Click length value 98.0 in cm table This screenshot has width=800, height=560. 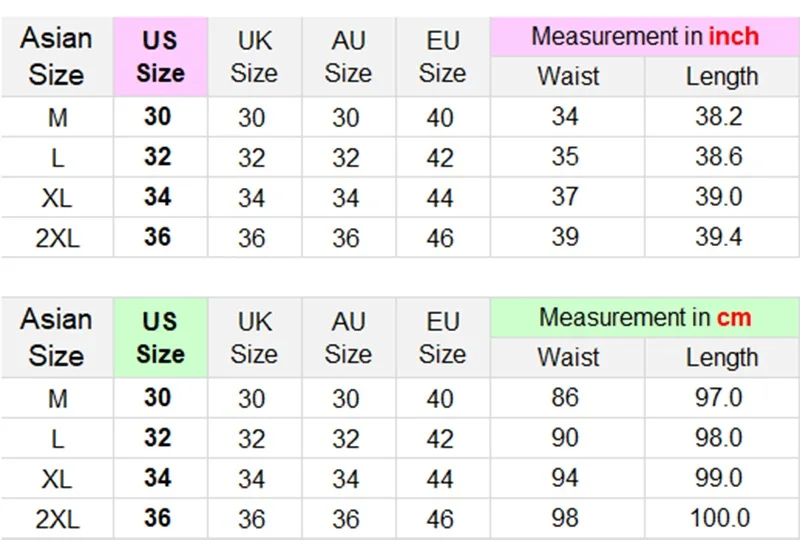point(718,438)
